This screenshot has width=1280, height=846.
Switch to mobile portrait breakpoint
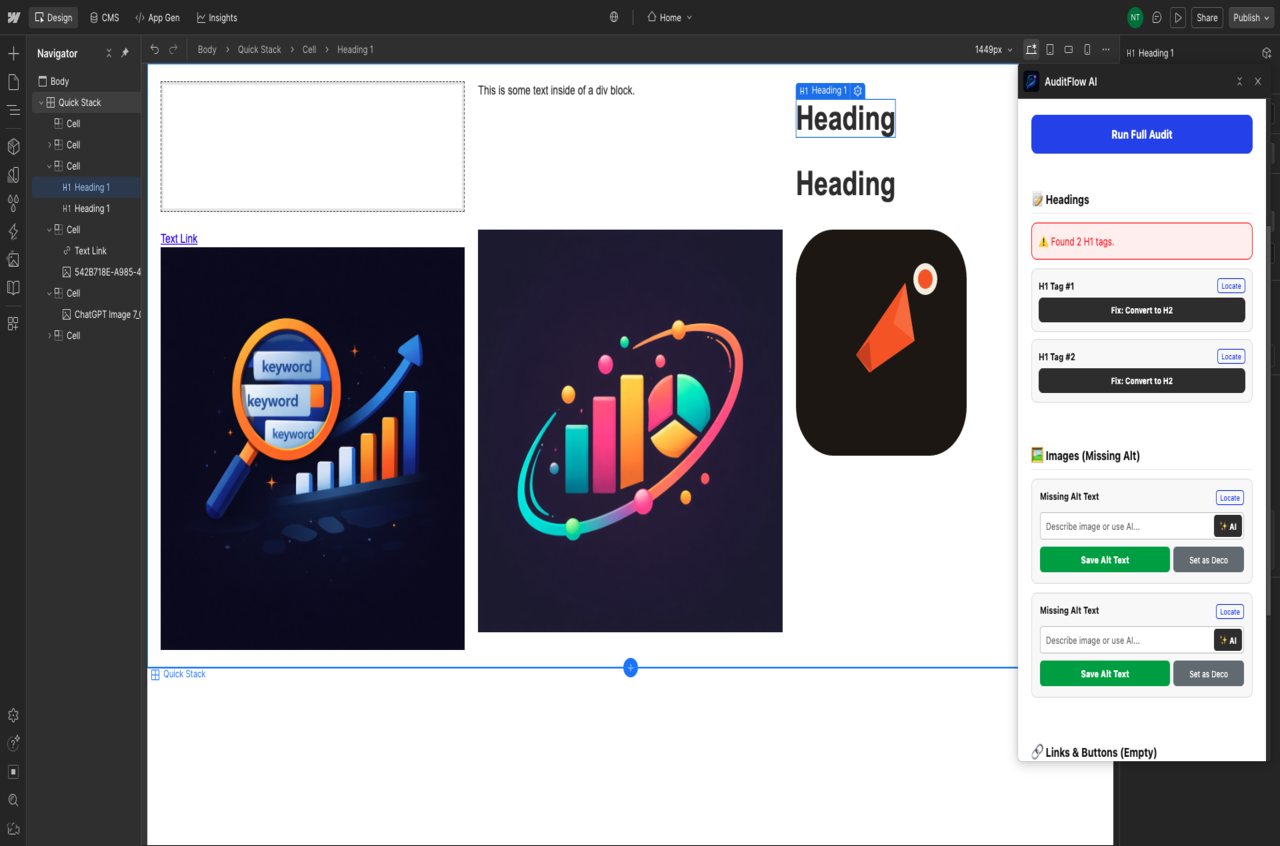click(x=1086, y=49)
